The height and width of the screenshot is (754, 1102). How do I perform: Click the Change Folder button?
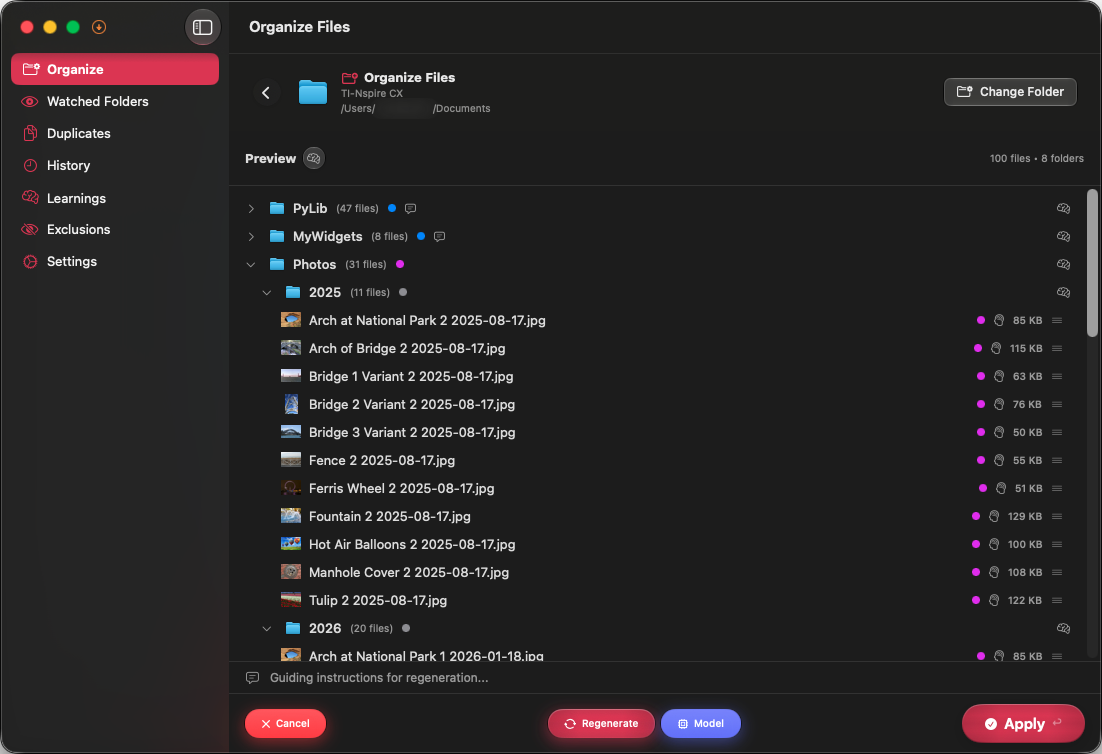tap(1010, 92)
